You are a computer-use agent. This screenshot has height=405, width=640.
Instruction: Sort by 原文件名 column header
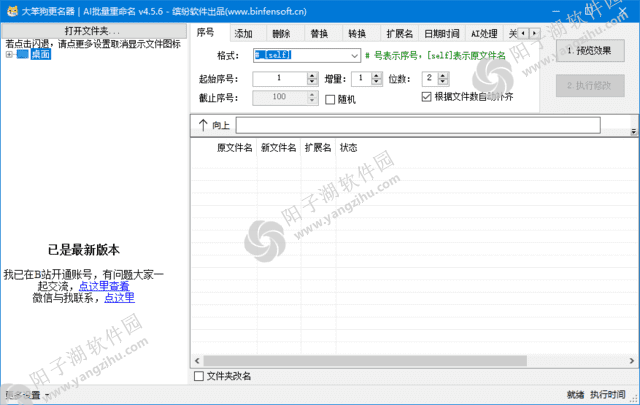(x=234, y=147)
